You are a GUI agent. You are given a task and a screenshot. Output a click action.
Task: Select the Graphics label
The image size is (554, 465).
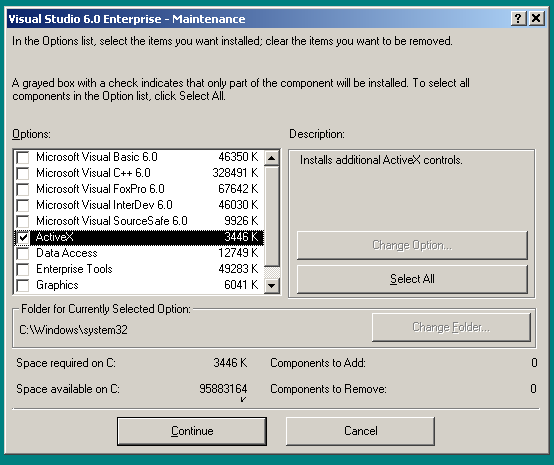[57, 285]
